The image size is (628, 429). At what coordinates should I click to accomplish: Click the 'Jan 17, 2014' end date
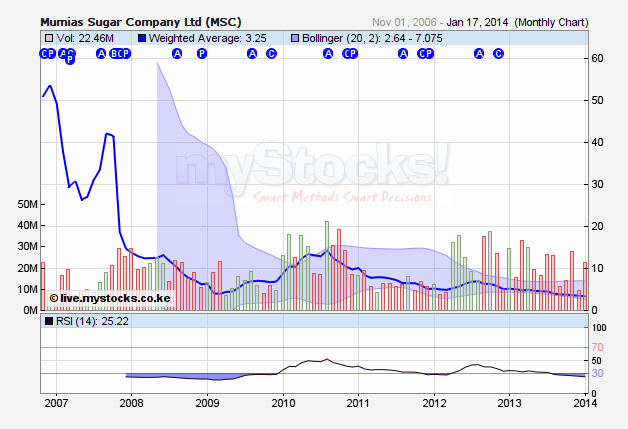pyautogui.click(x=476, y=21)
